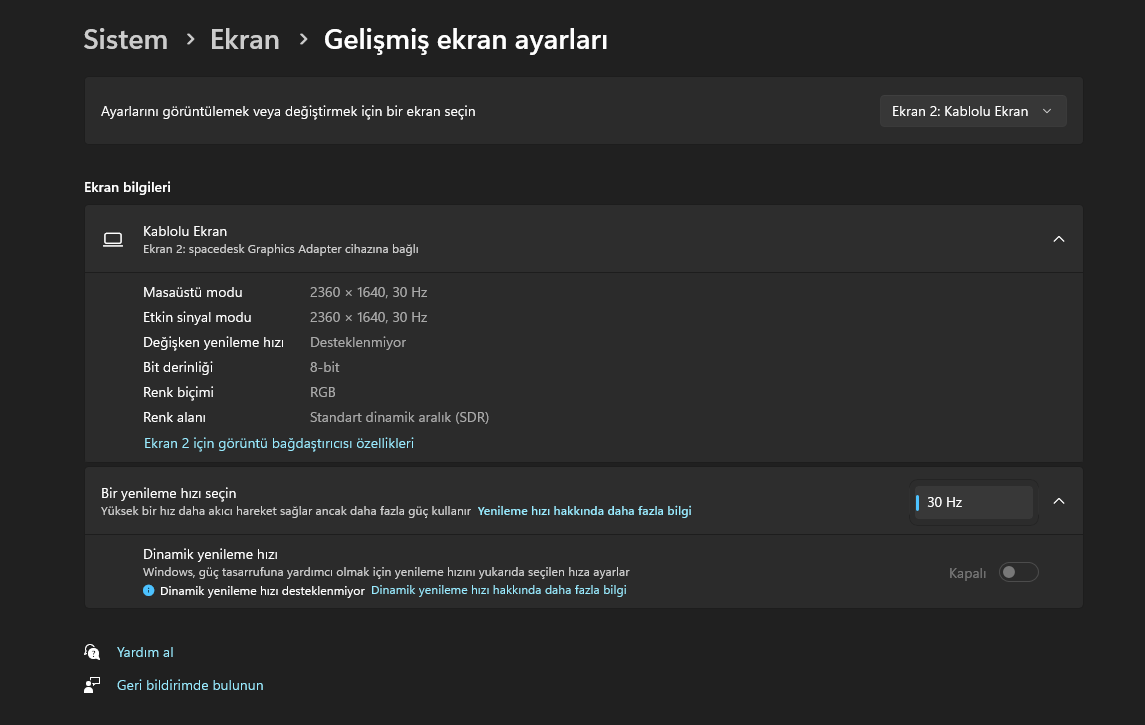Click the Yardım al headset icon
The height and width of the screenshot is (725, 1145).
92,651
